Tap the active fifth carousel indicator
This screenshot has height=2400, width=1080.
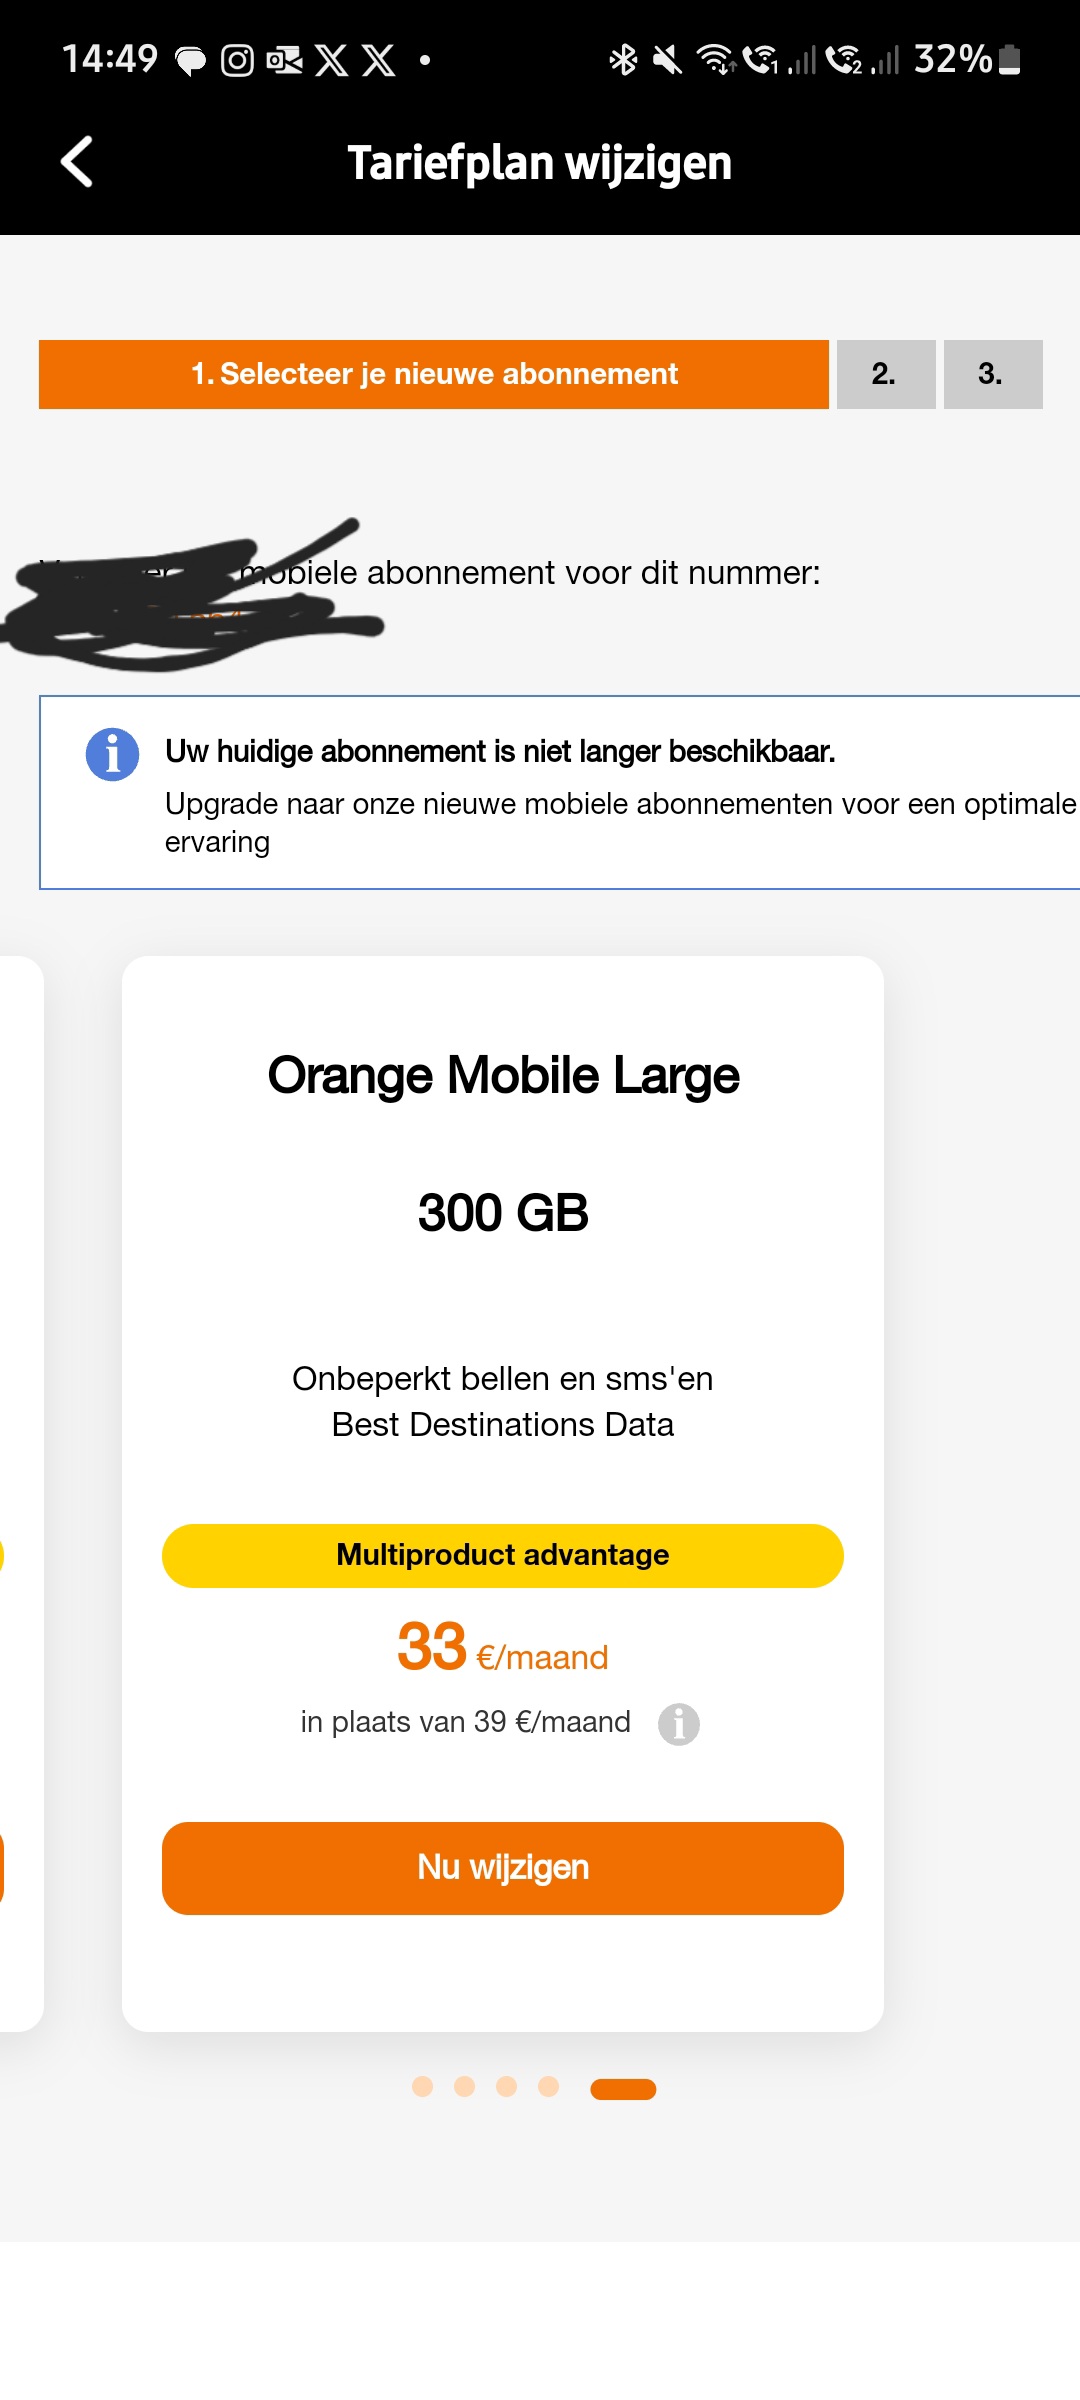[623, 2088]
